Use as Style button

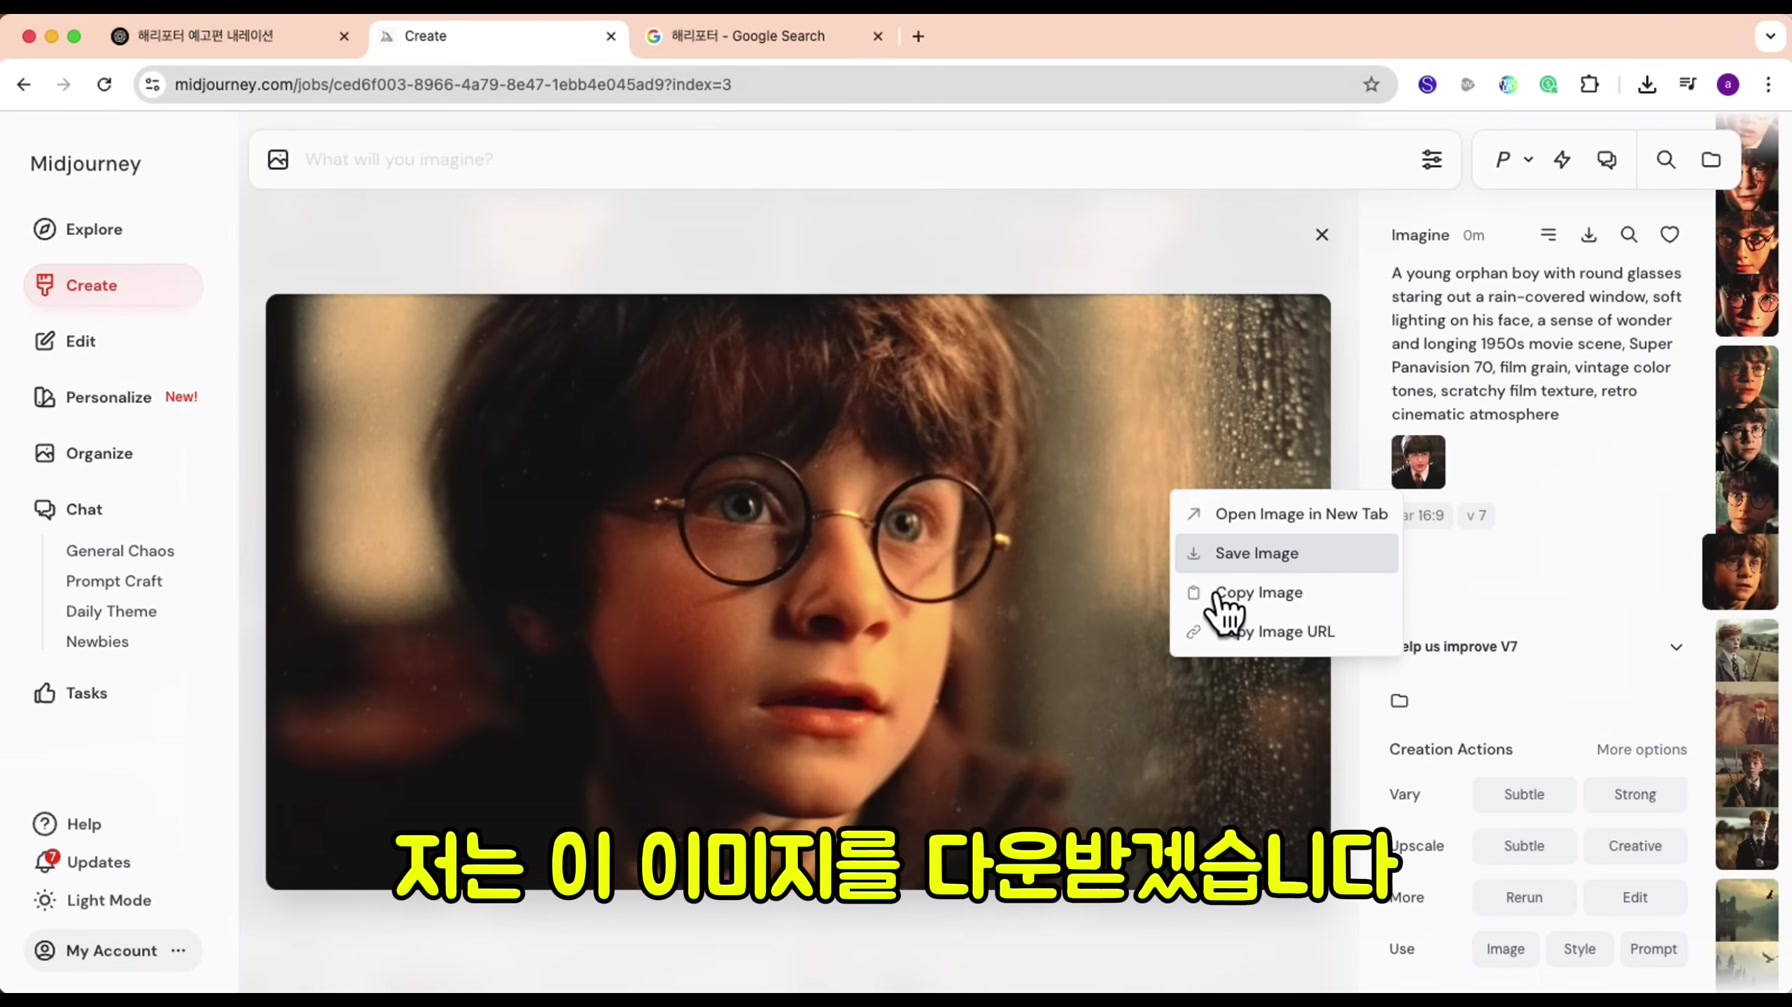(1579, 949)
